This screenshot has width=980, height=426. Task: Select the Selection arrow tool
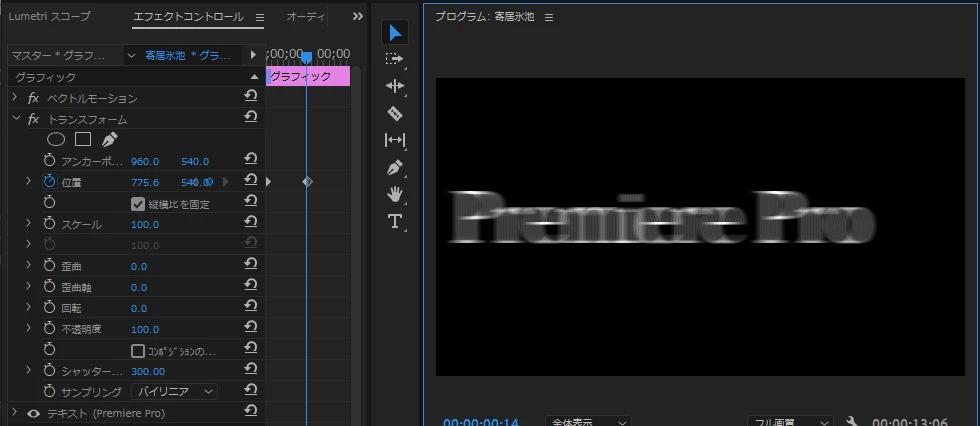tap(395, 33)
